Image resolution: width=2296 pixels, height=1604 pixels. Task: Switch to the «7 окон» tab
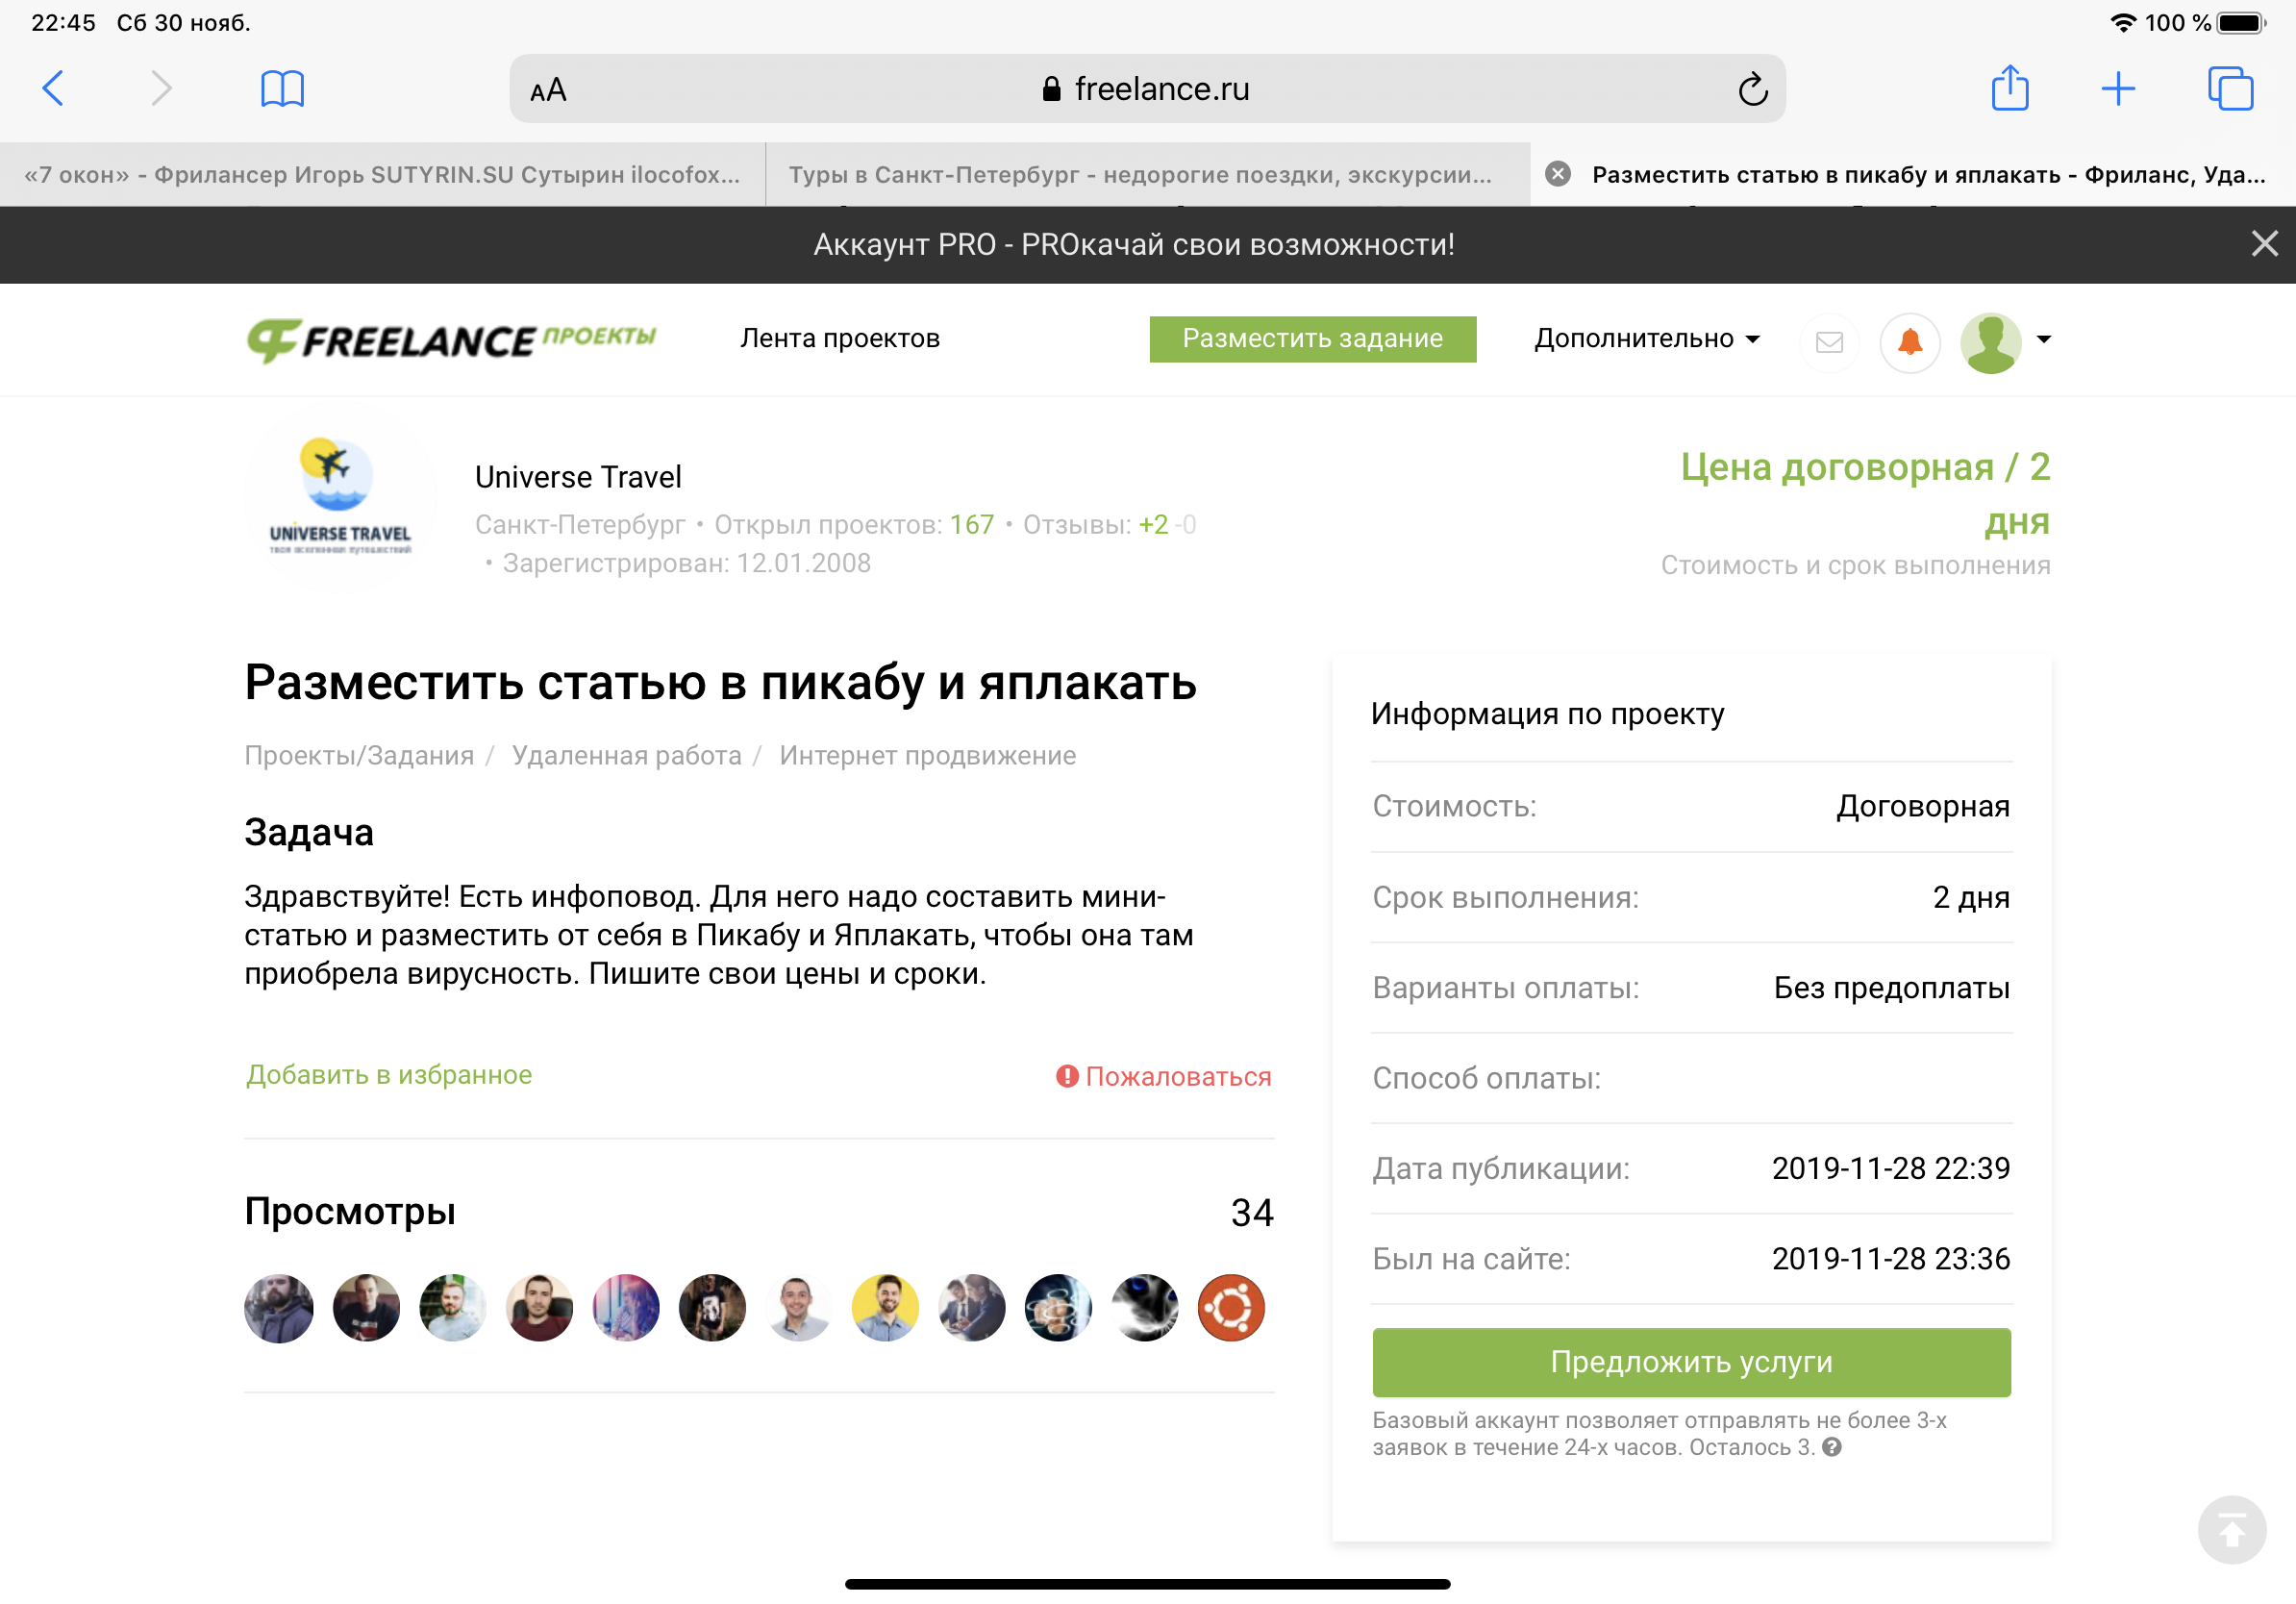coord(383,175)
